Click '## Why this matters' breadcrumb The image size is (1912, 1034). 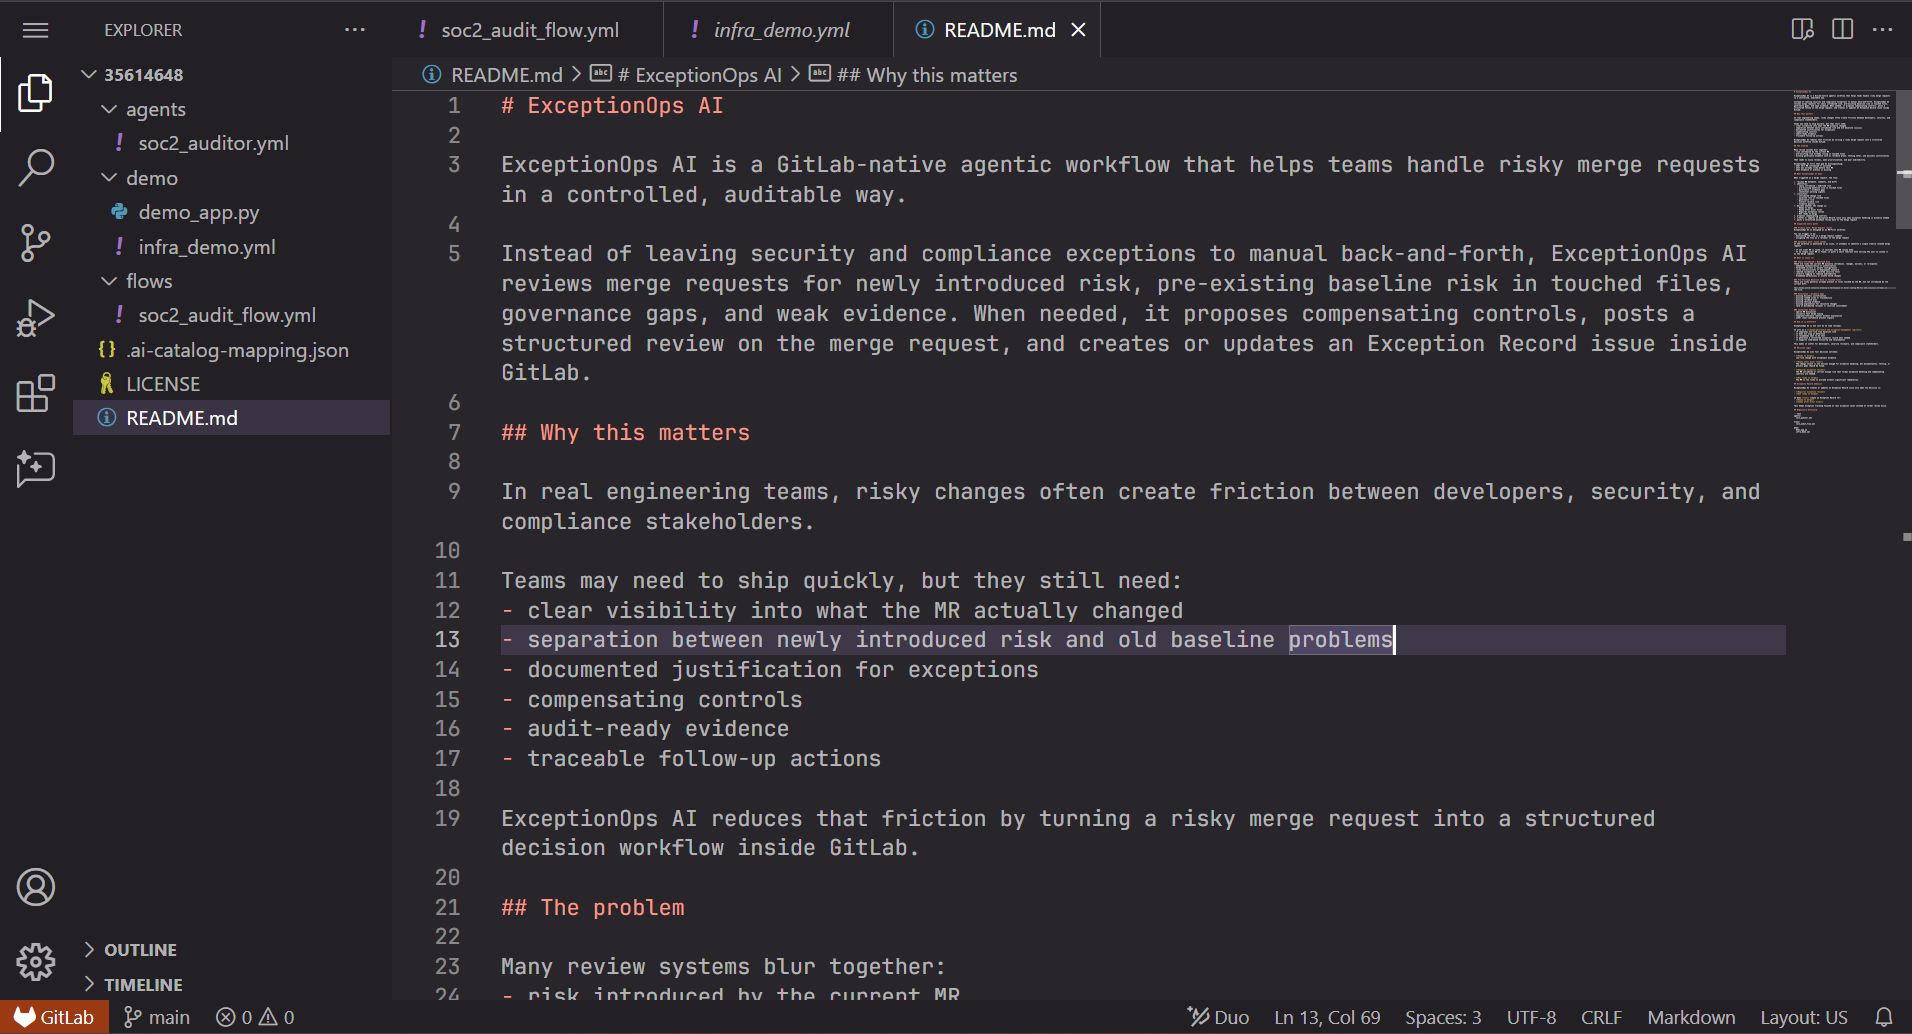click(913, 75)
